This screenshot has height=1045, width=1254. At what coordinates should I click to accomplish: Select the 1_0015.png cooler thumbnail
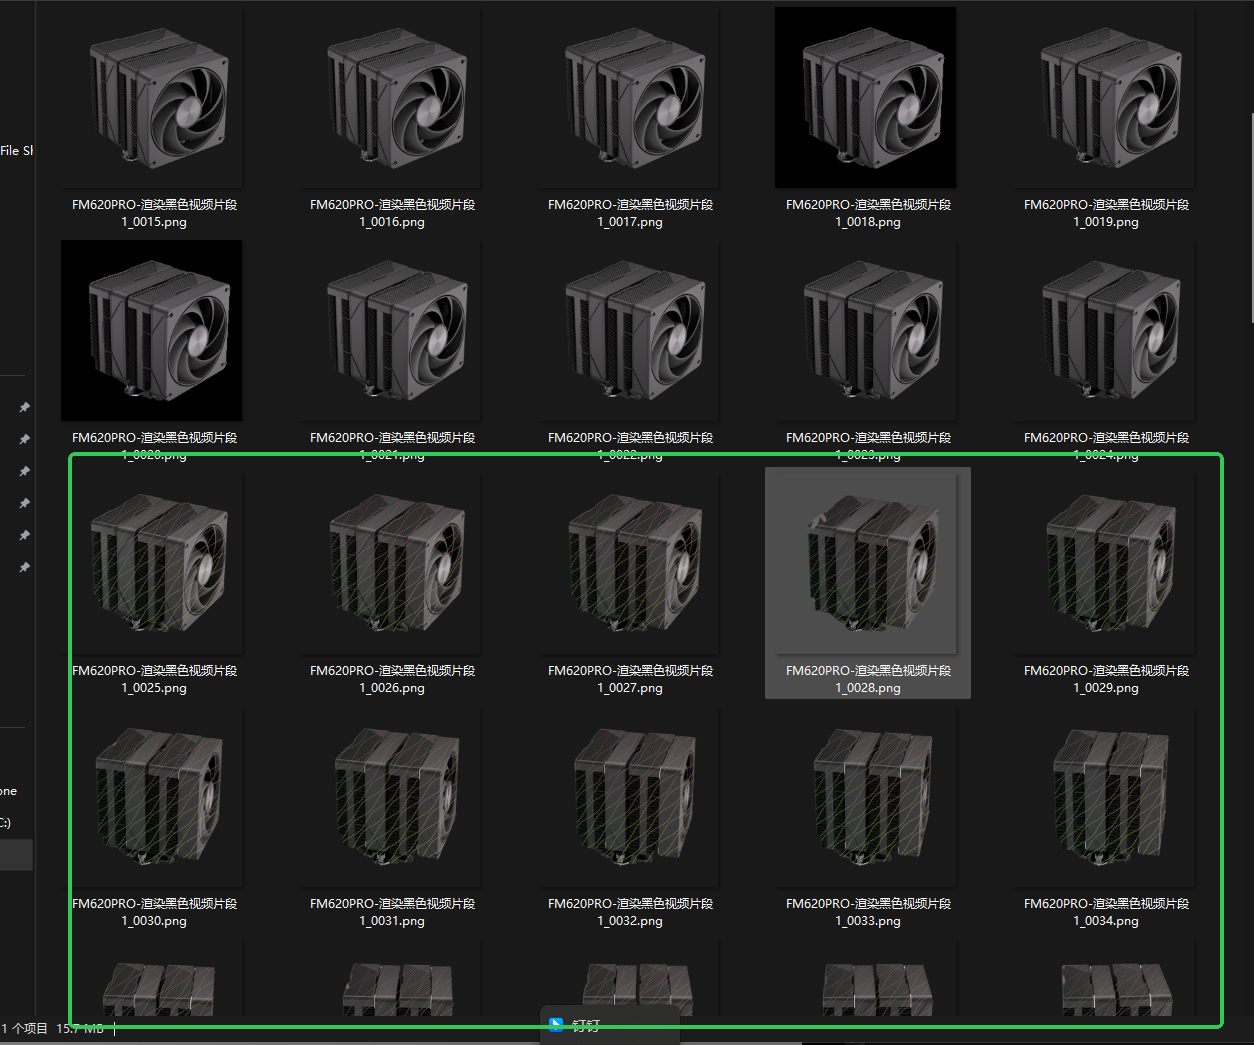tap(151, 97)
